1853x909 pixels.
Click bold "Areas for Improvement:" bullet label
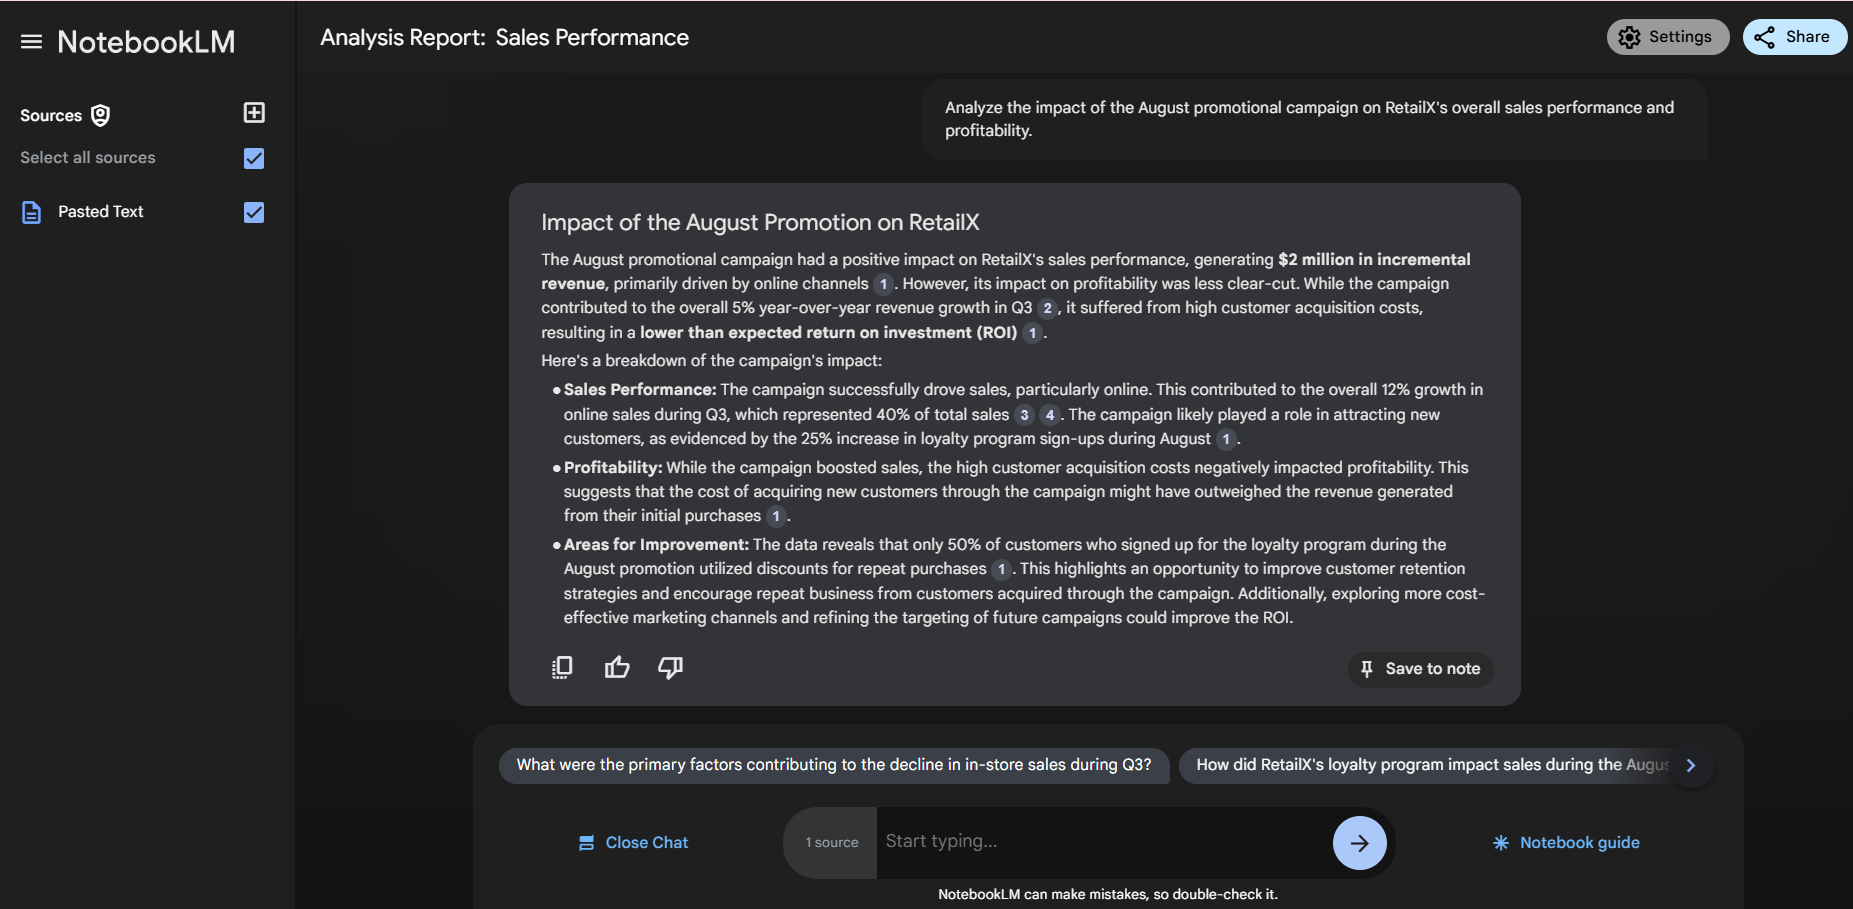point(656,545)
